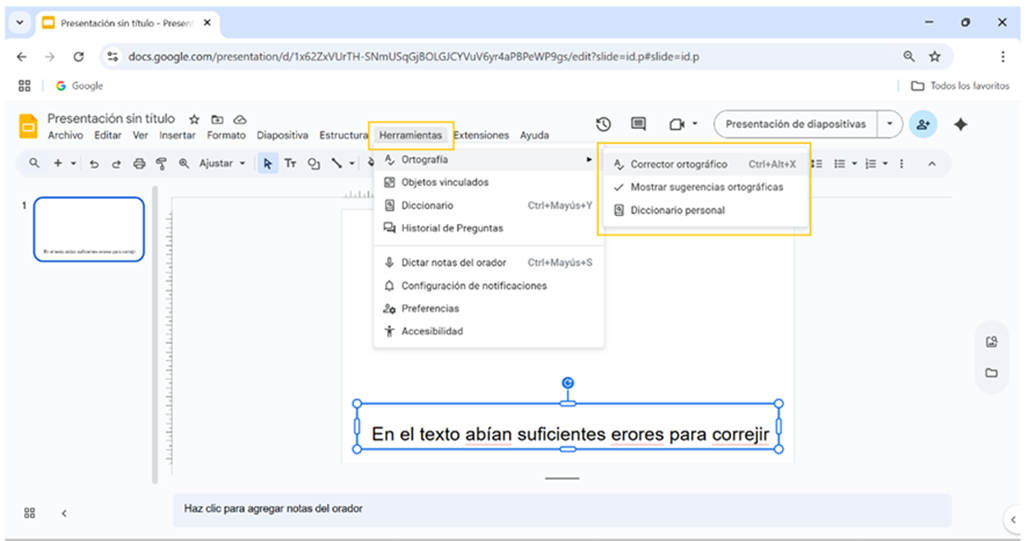The width and height of the screenshot is (1029, 541).
Task: Select slide 1 thumbnail
Action: (89, 229)
